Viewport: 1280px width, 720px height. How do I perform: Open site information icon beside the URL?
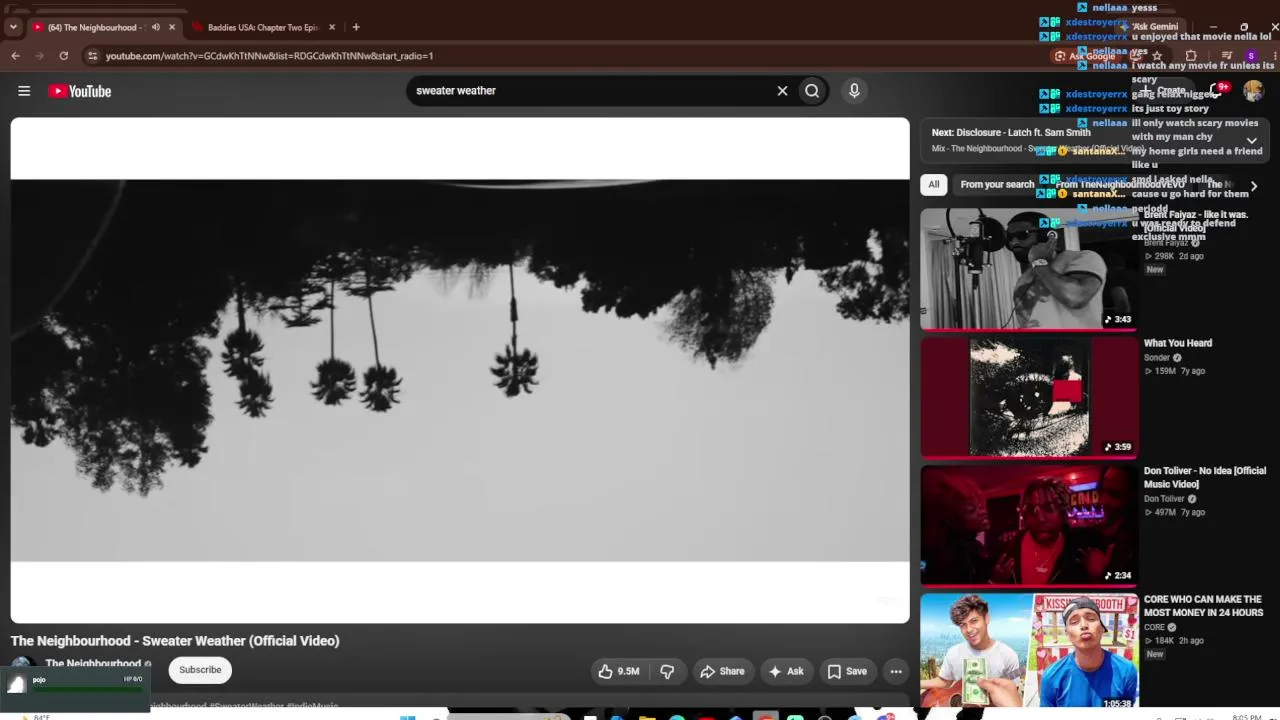pos(92,56)
